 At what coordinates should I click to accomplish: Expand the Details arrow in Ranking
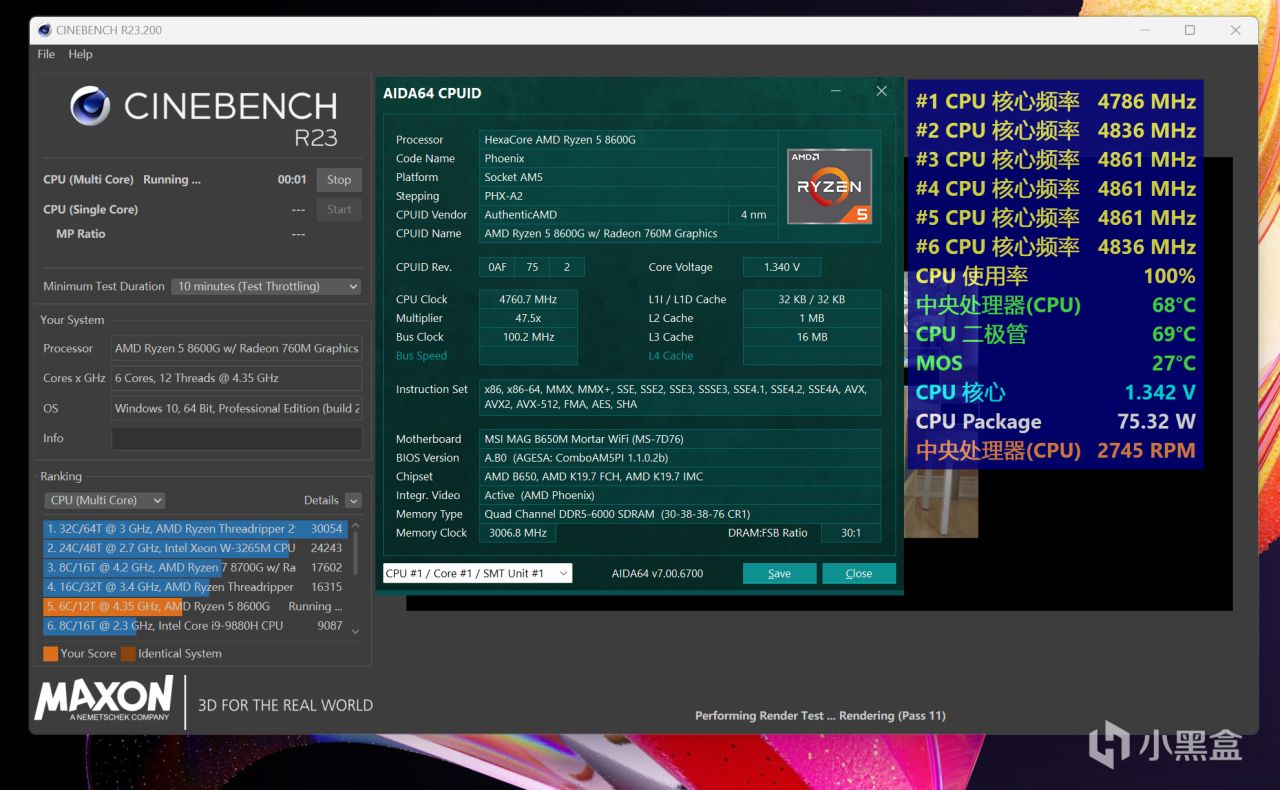tap(353, 500)
